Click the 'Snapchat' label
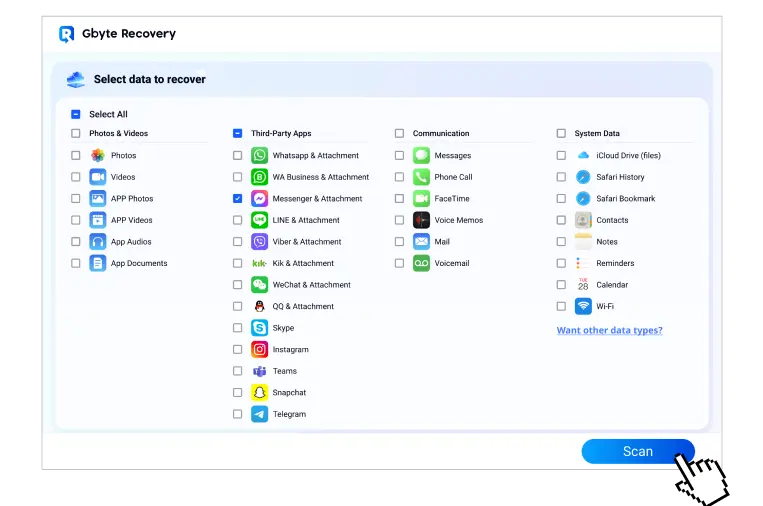Image resolution: width=763 pixels, height=506 pixels. coord(289,392)
